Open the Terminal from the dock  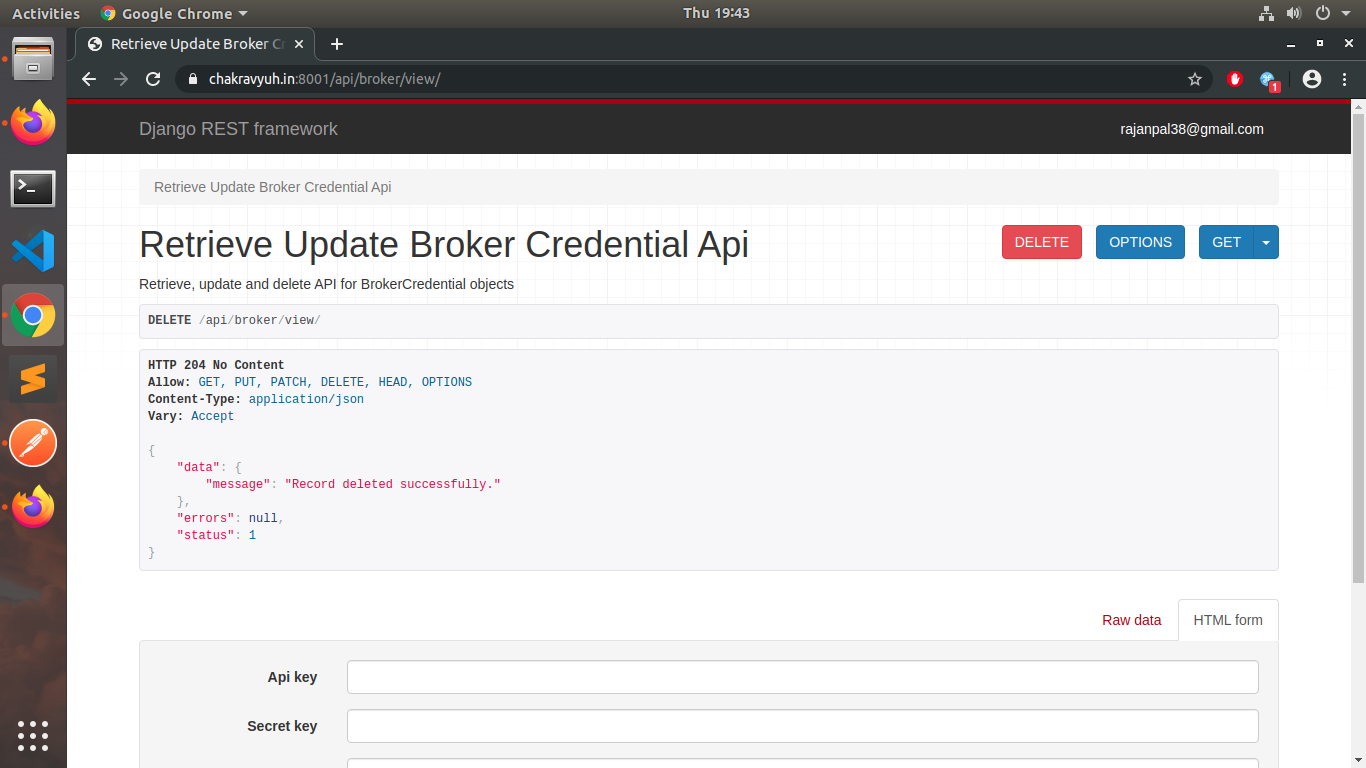coord(33,188)
